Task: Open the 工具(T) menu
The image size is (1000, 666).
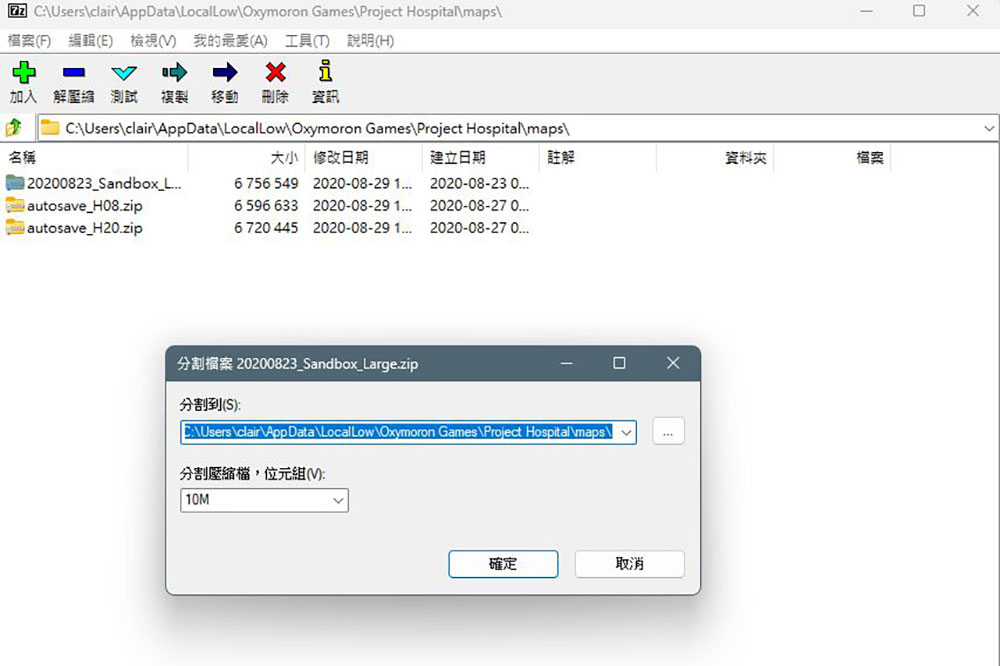Action: (x=307, y=41)
